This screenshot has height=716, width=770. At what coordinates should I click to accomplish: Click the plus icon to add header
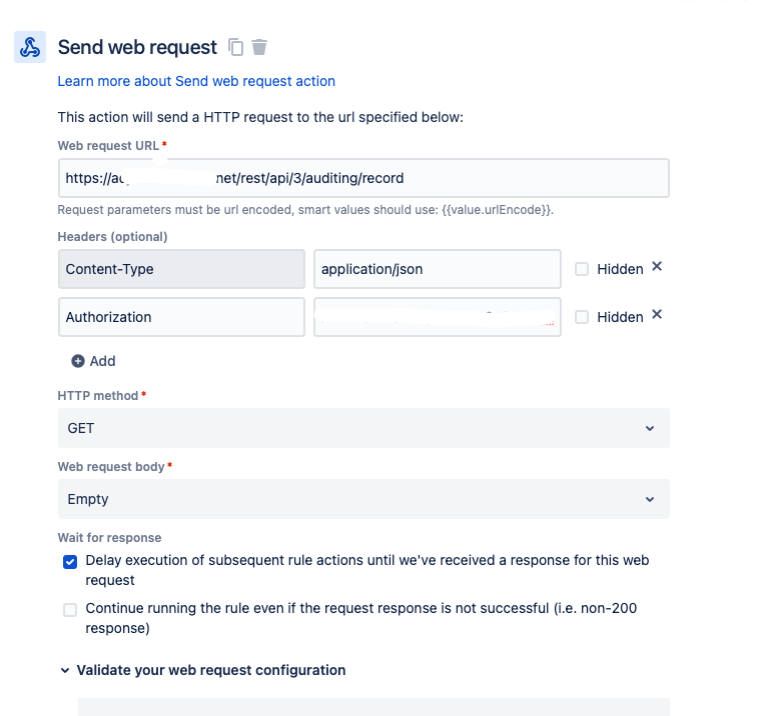(78, 361)
